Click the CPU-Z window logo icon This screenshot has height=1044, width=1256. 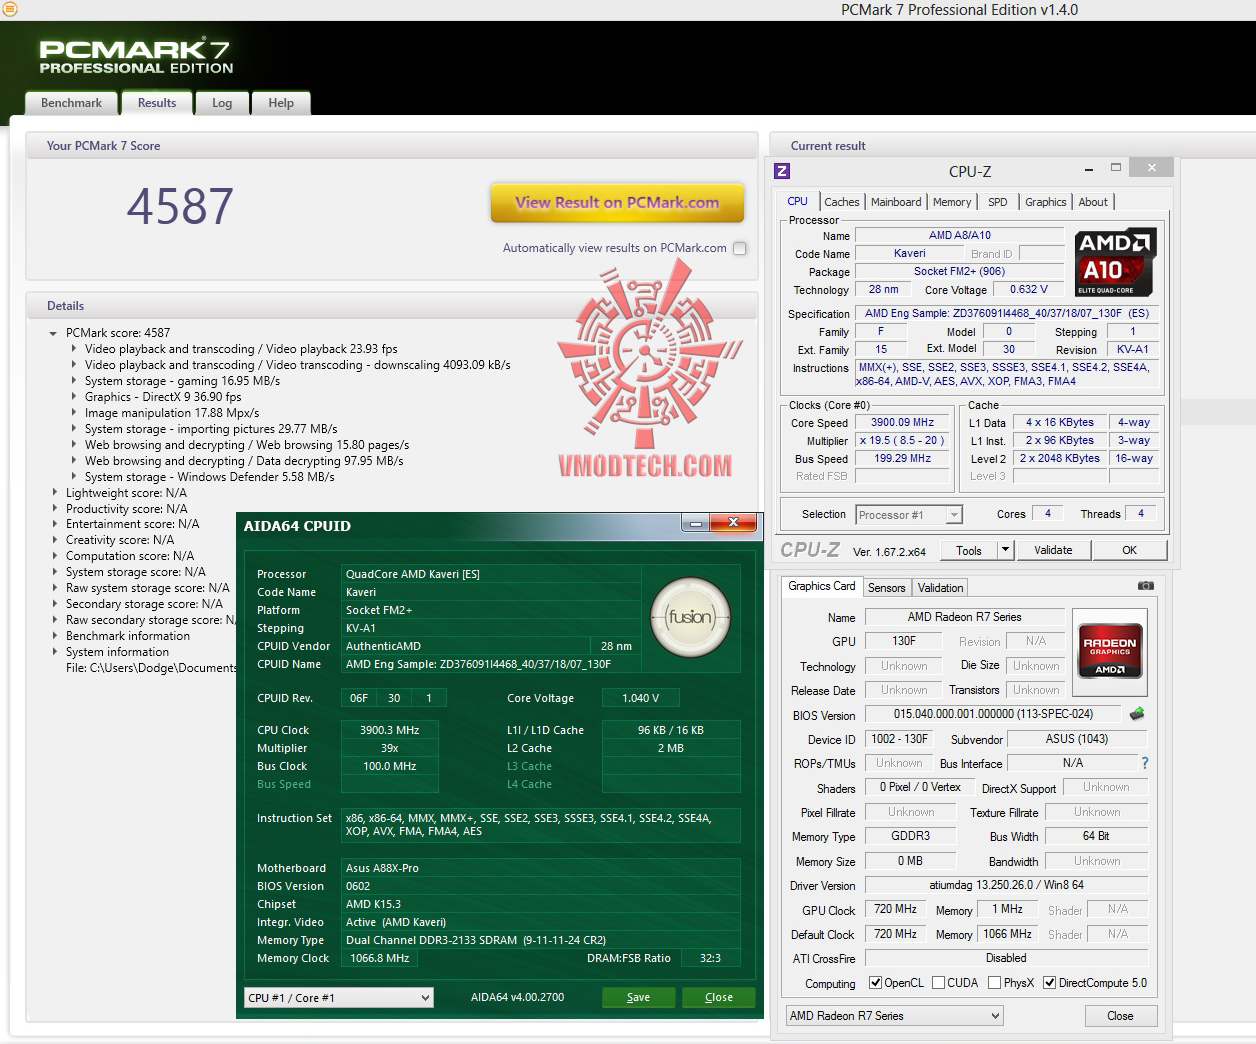782,171
